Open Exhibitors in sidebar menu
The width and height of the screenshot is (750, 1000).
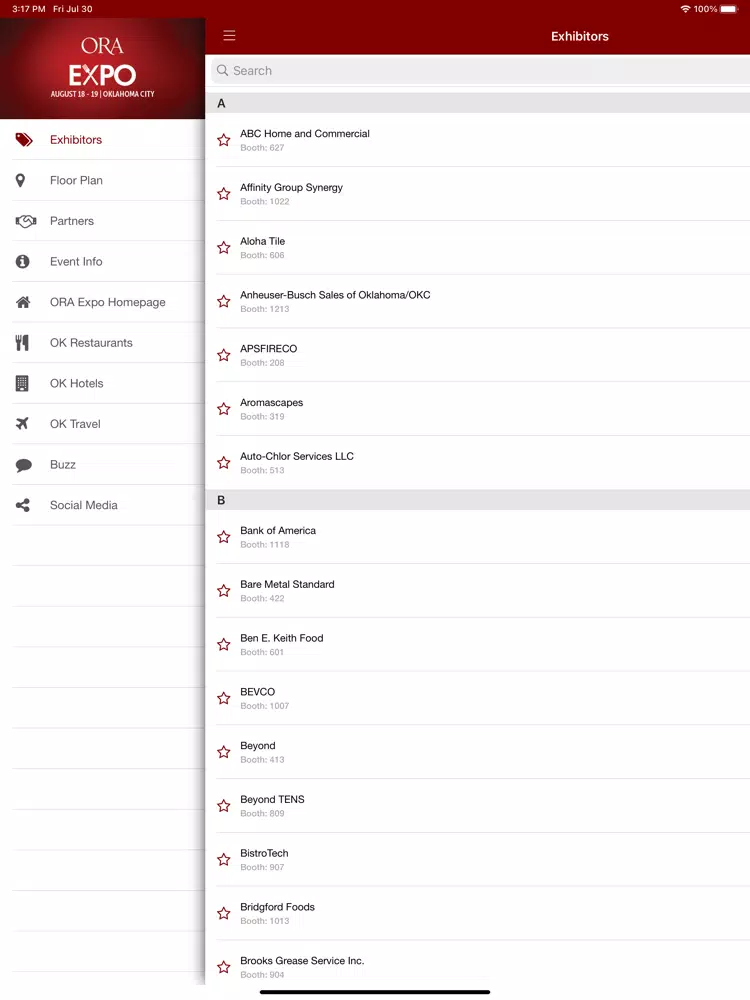102,140
